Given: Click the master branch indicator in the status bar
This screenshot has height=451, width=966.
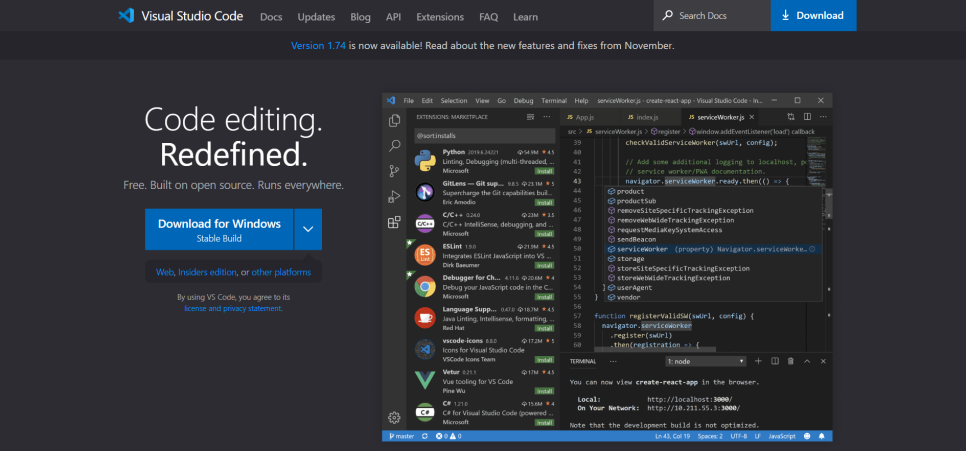Looking at the screenshot, I should coord(401,436).
